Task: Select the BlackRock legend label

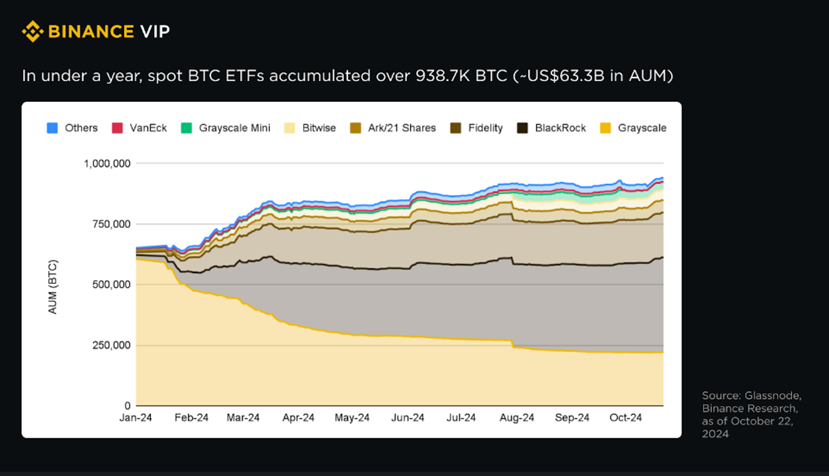Action: tap(560, 128)
